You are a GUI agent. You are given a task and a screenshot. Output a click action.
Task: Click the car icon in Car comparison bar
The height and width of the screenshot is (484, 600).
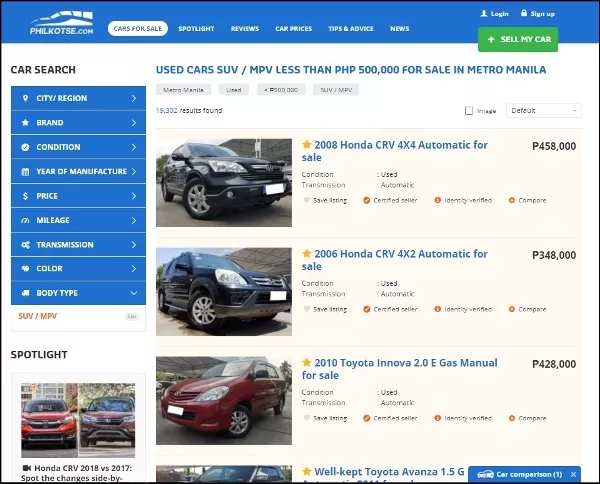[486, 474]
